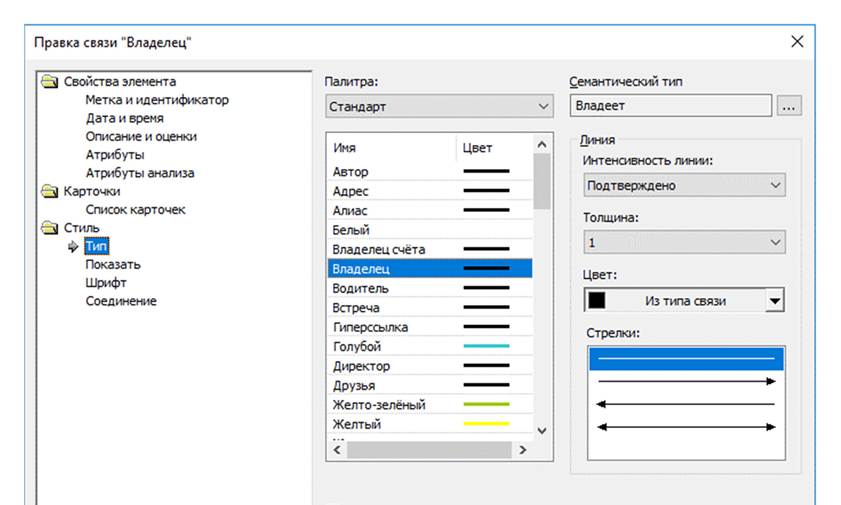
Task: Select Метка и идентификатор in tree
Action: [x=157, y=100]
